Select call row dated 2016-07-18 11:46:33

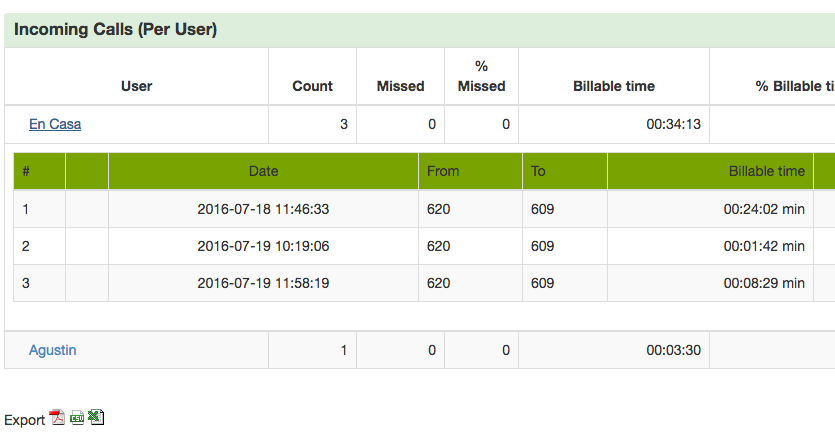point(424,209)
